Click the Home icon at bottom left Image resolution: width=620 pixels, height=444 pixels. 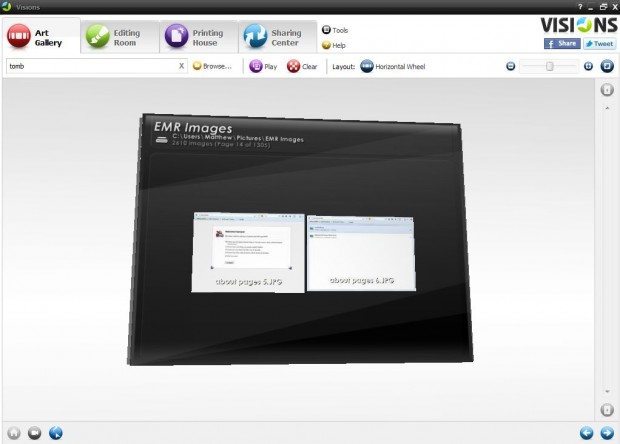point(14,433)
